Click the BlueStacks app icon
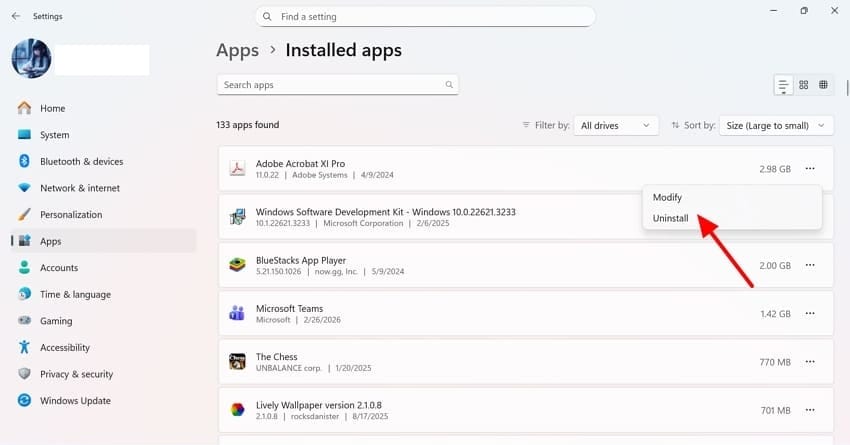Screen dimensions: 850x445 [237, 265]
